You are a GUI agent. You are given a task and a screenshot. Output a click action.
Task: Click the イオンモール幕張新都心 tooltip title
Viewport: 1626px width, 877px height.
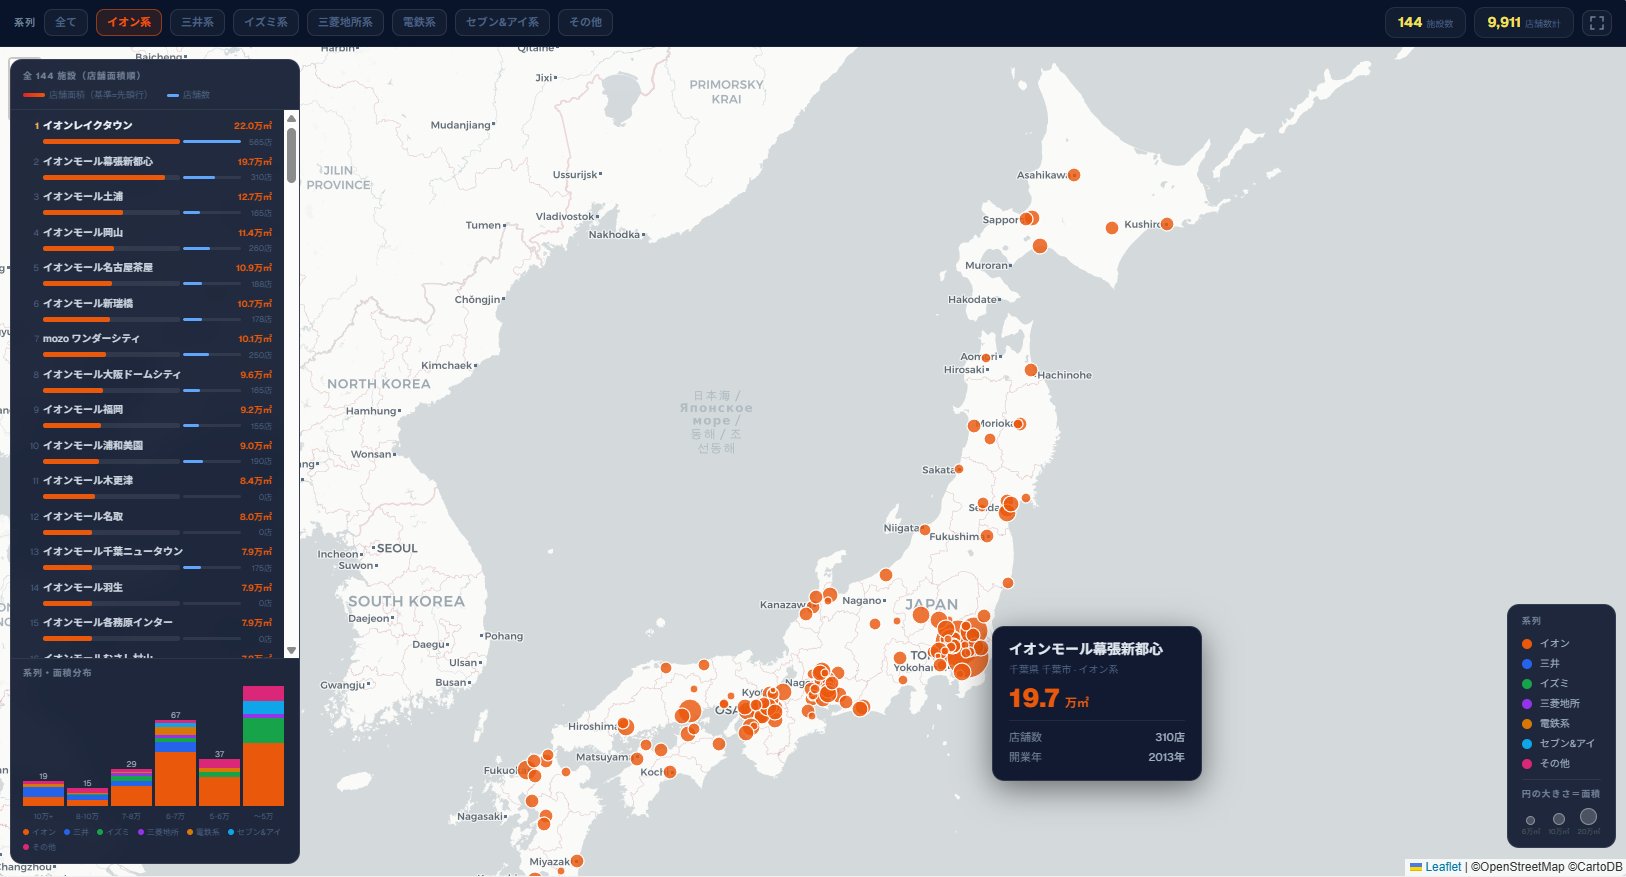pos(1086,649)
